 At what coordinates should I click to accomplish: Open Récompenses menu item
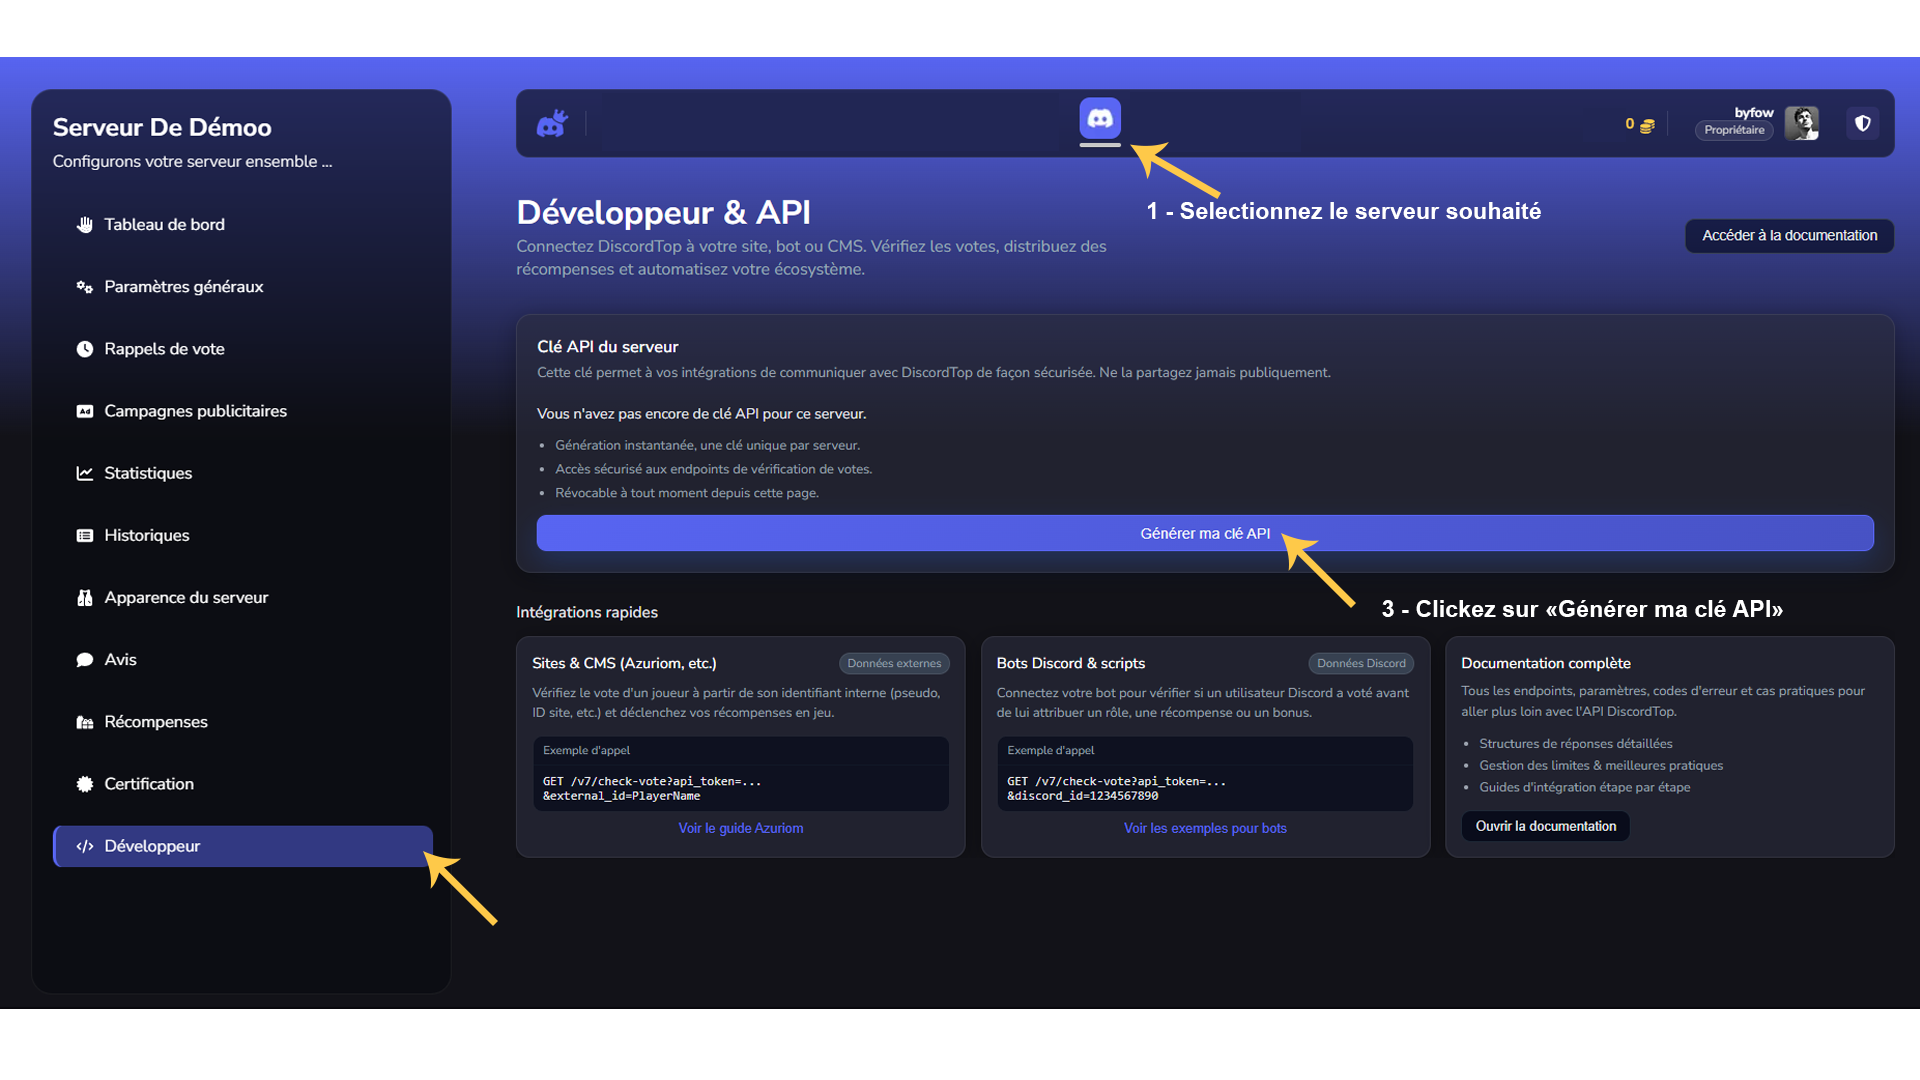[x=155, y=722]
